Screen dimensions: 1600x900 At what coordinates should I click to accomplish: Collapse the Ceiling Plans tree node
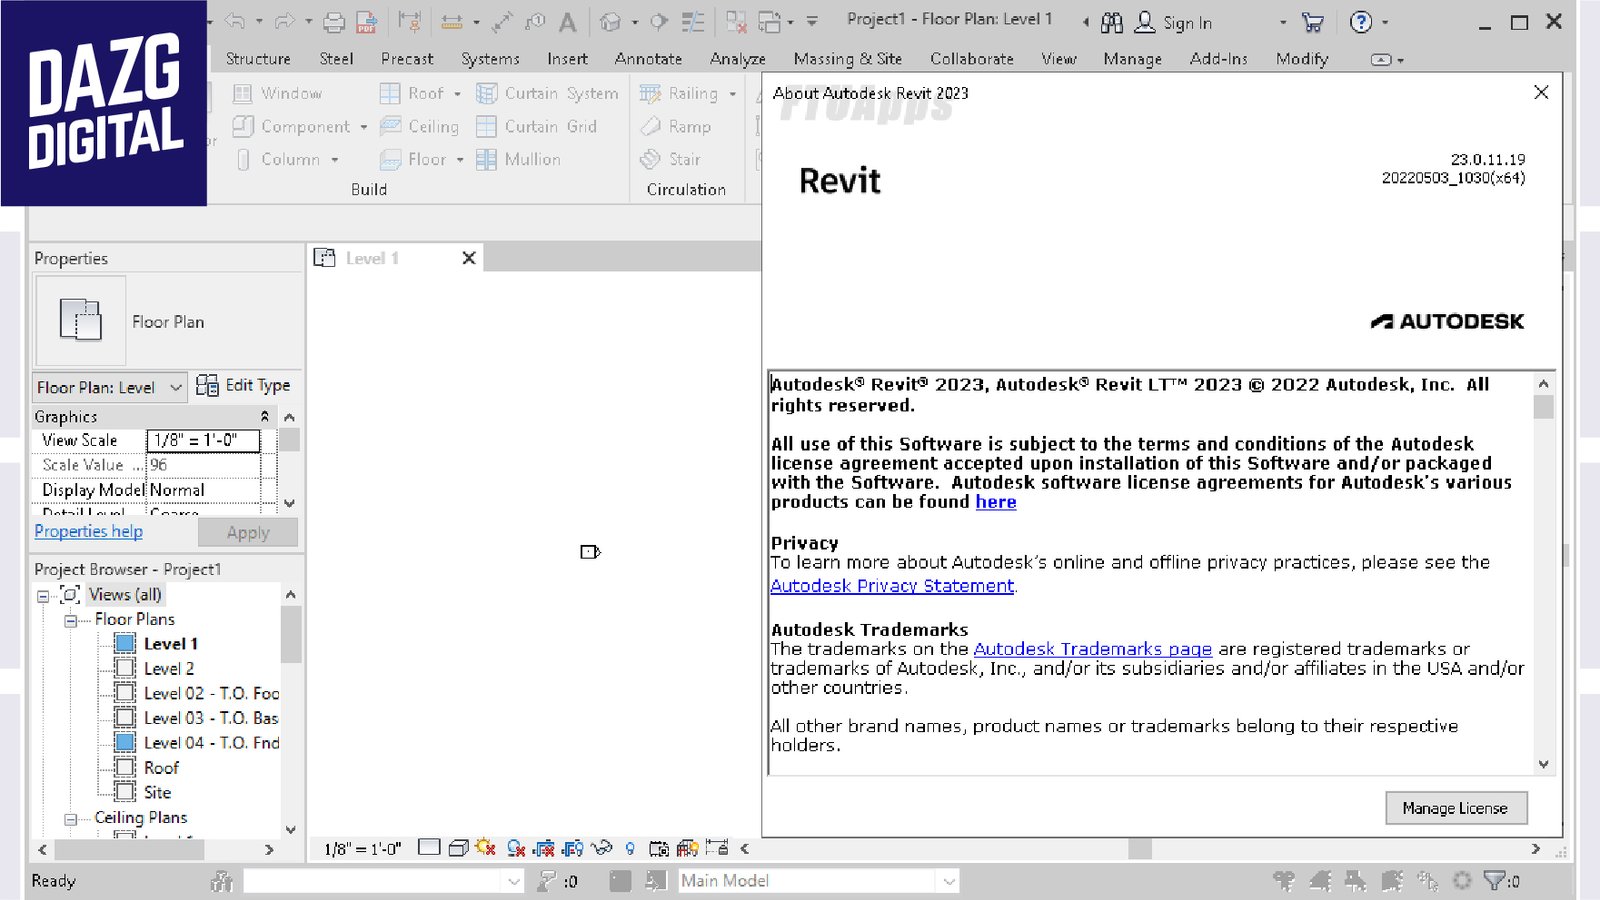click(70, 818)
